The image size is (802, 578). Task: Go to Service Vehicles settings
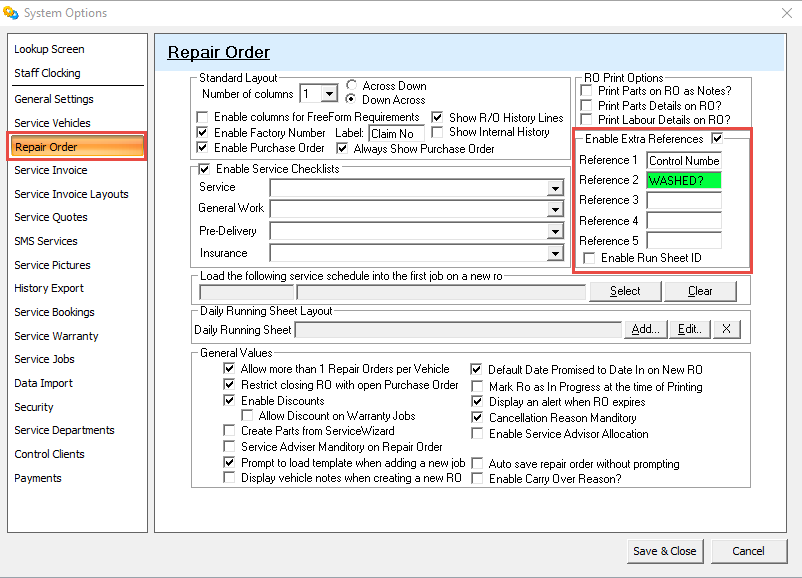[x=52, y=123]
